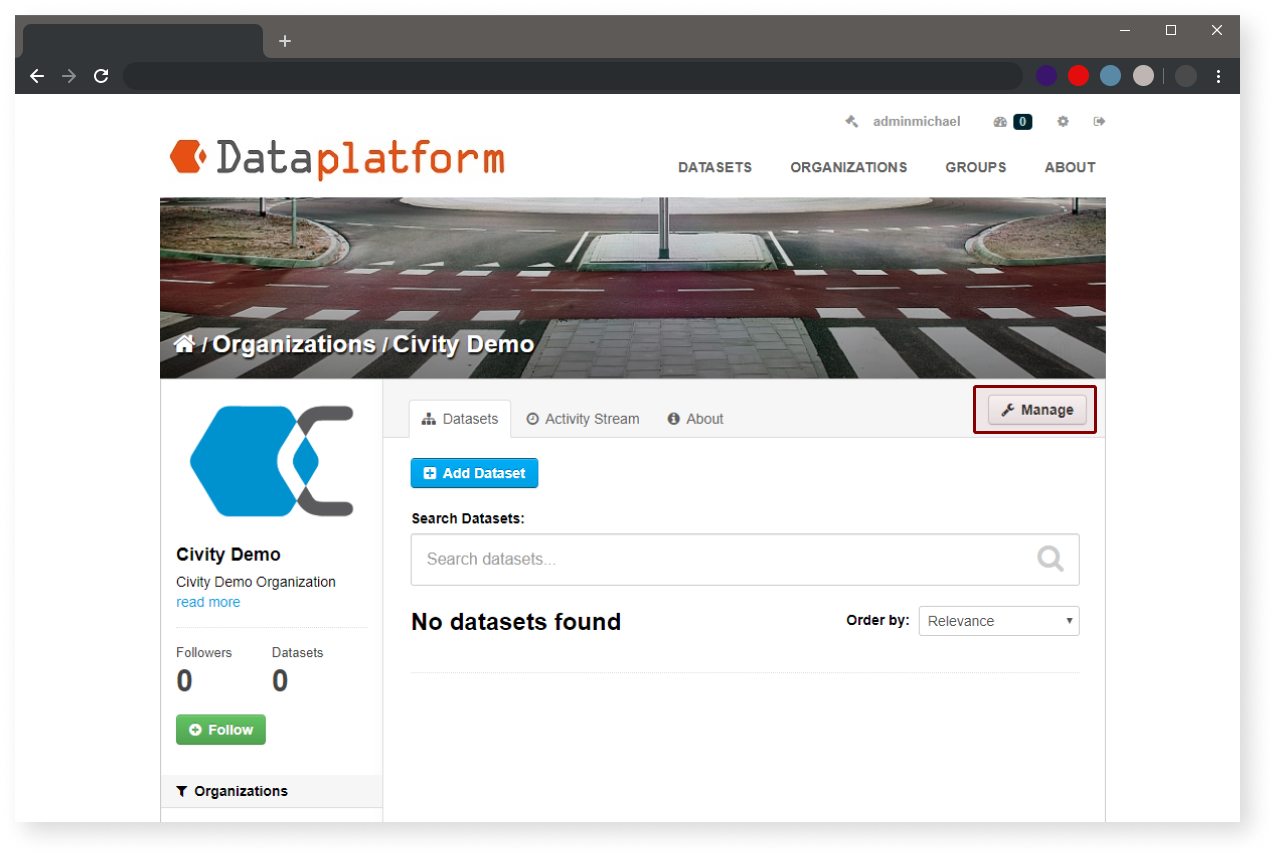
Task: Minimize the browser window
Action: pyautogui.click(x=1125, y=30)
